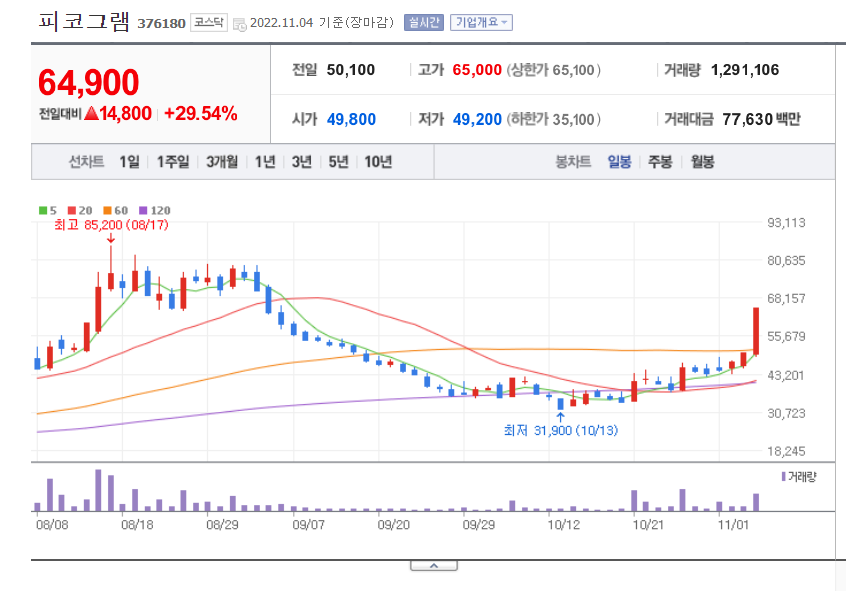The width and height of the screenshot is (846, 591).
Task: Click the 실시간 real-time button
Action: [424, 23]
